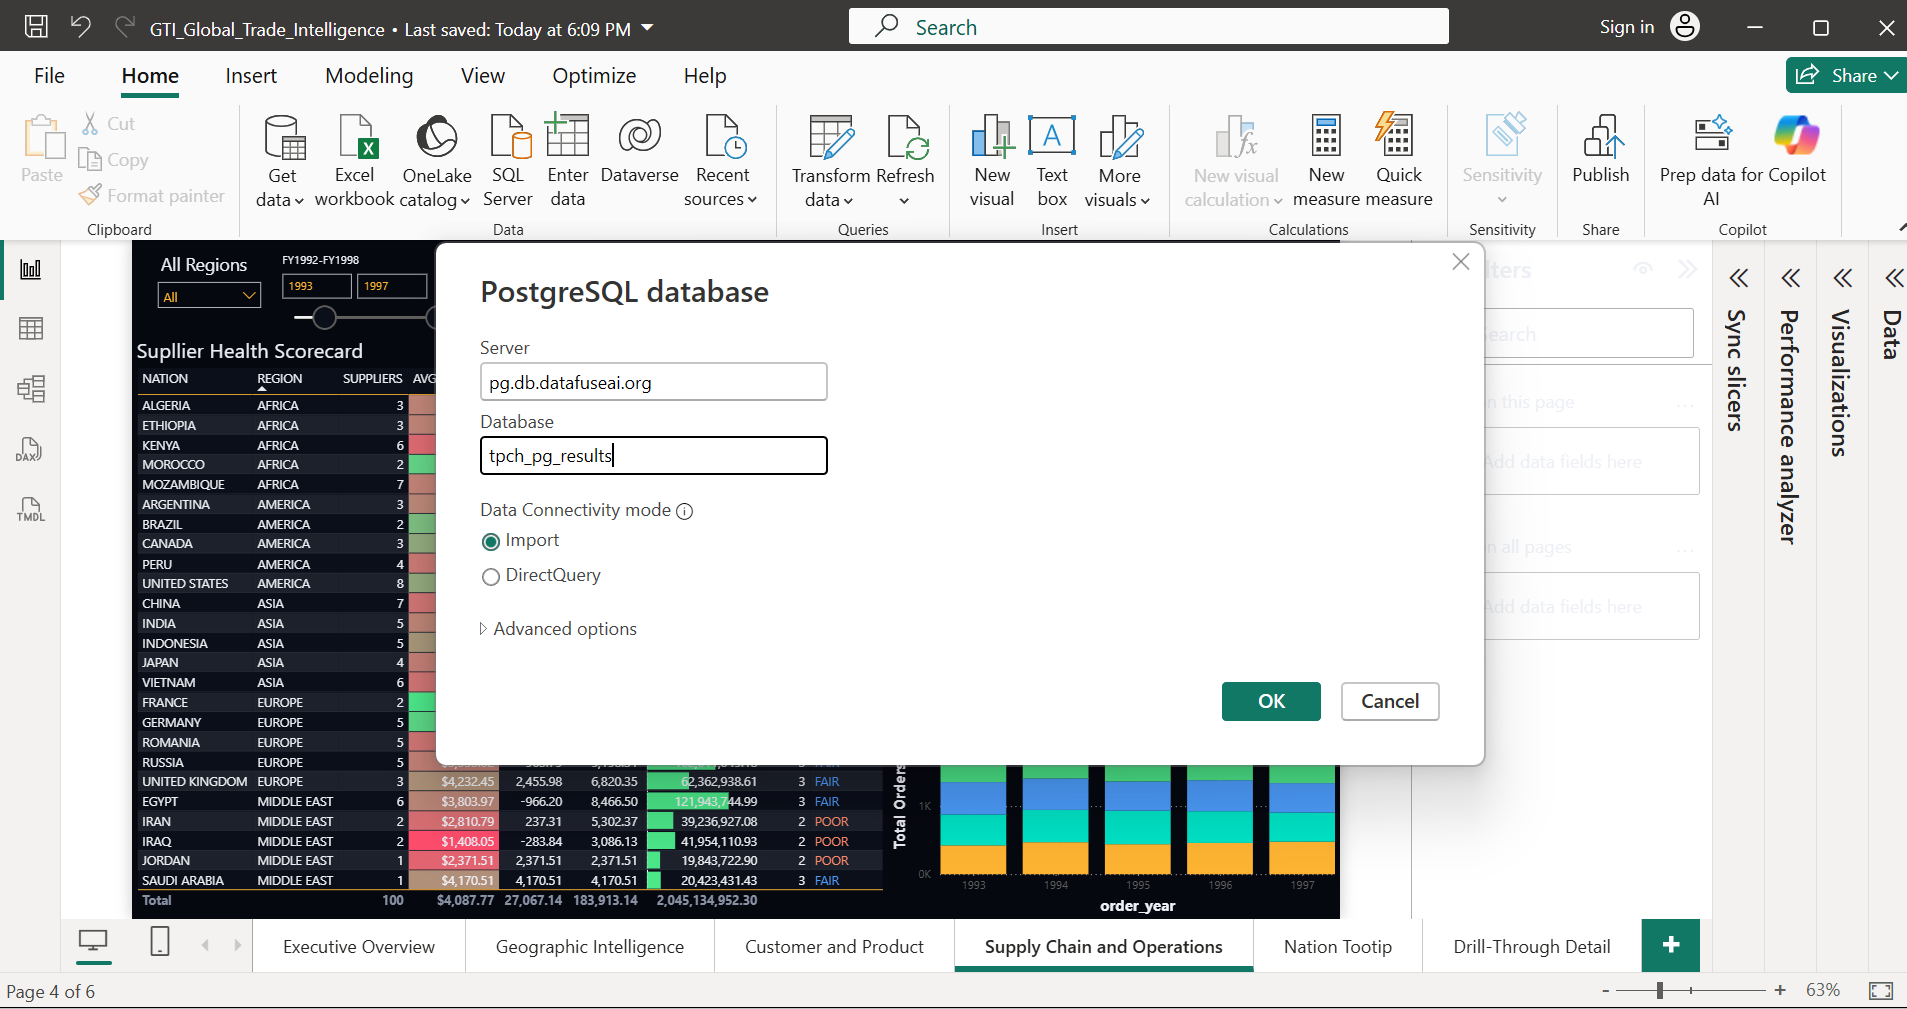Open the Nation Tootip page tab
The height and width of the screenshot is (1009, 1907).
(1338, 946)
